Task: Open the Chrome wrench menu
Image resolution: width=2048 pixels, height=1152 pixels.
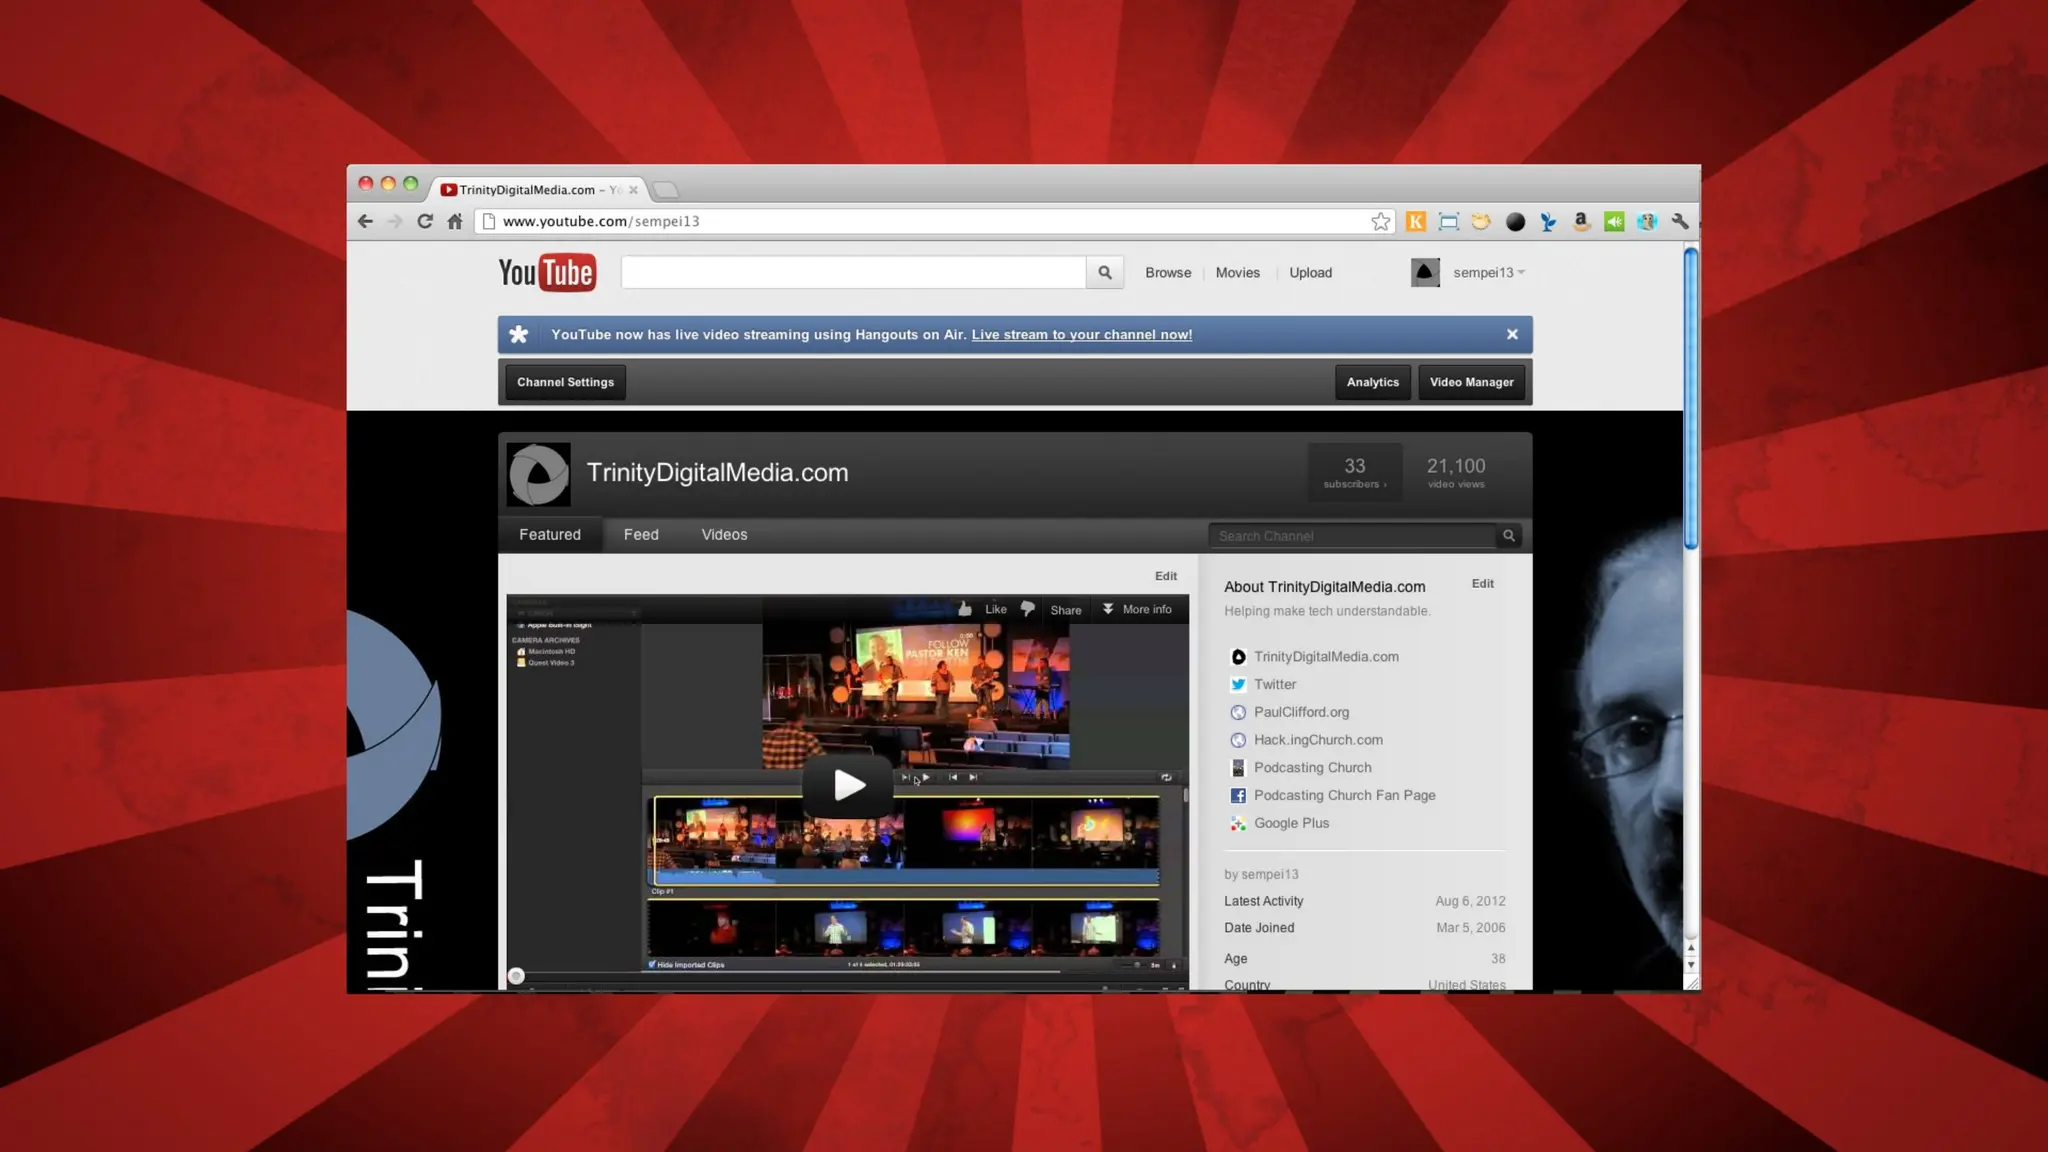Action: click(x=1680, y=221)
